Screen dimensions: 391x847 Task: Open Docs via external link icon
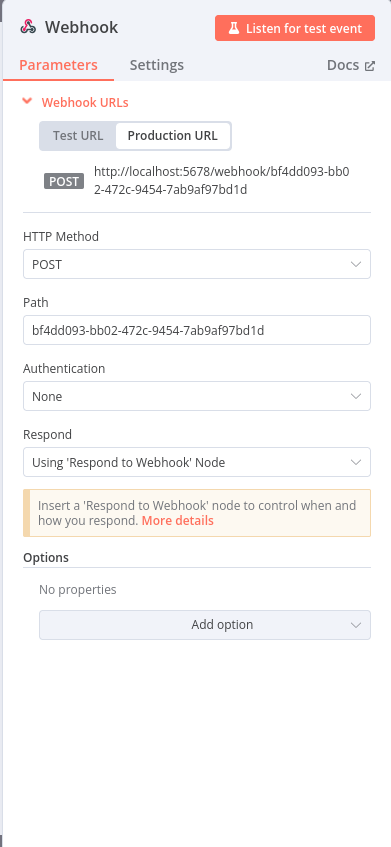369,66
